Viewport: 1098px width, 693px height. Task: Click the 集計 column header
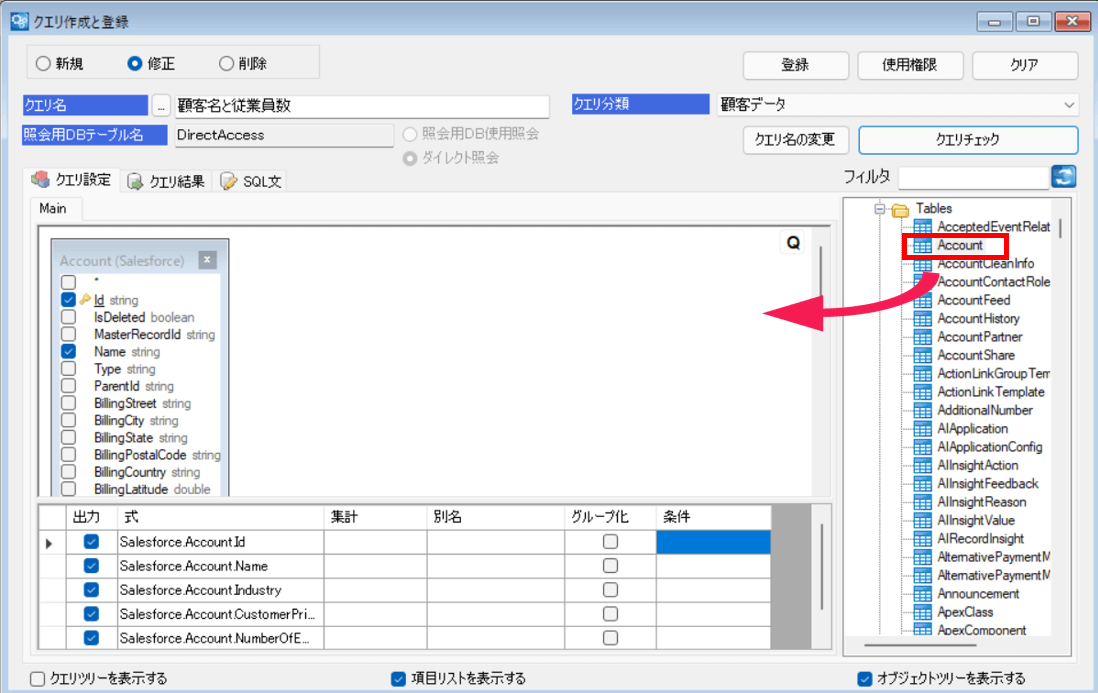(375, 517)
